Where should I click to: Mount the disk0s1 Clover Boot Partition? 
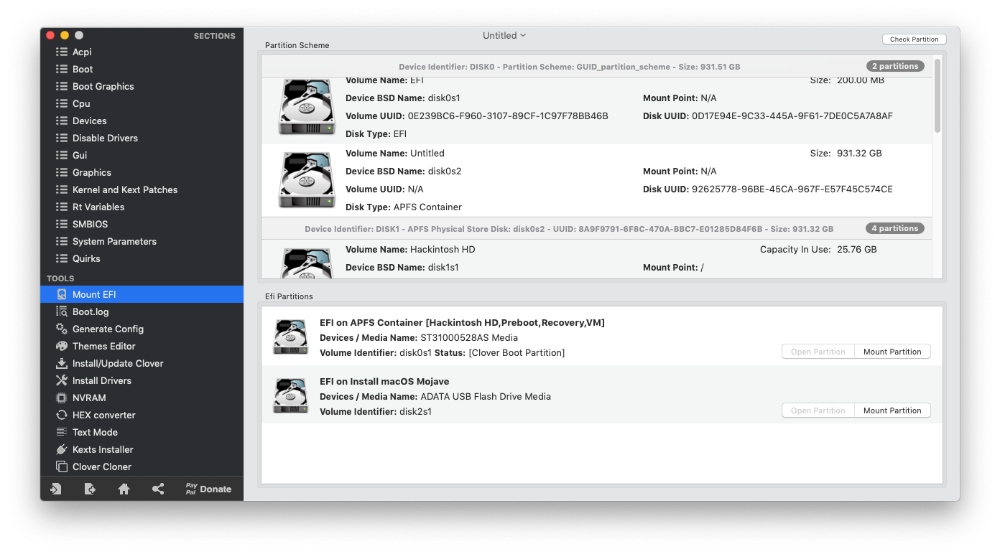click(892, 352)
